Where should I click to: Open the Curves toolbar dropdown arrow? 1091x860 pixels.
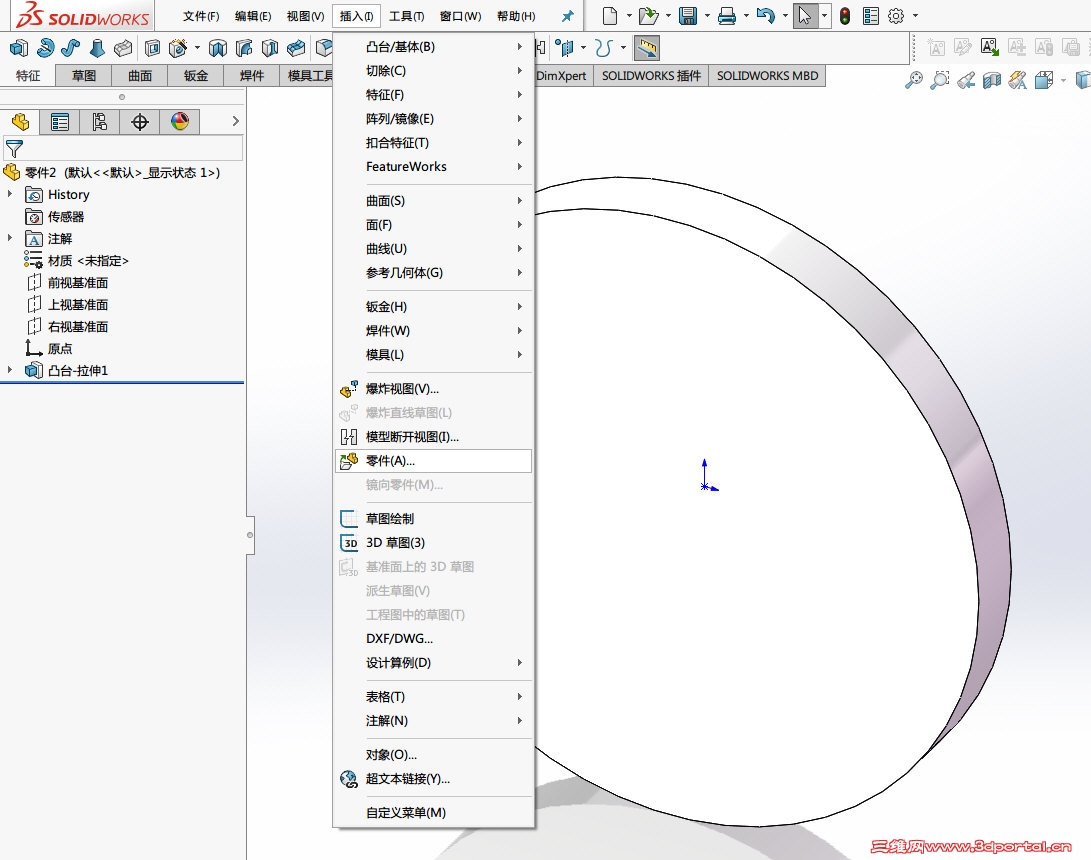pyautogui.click(x=623, y=47)
